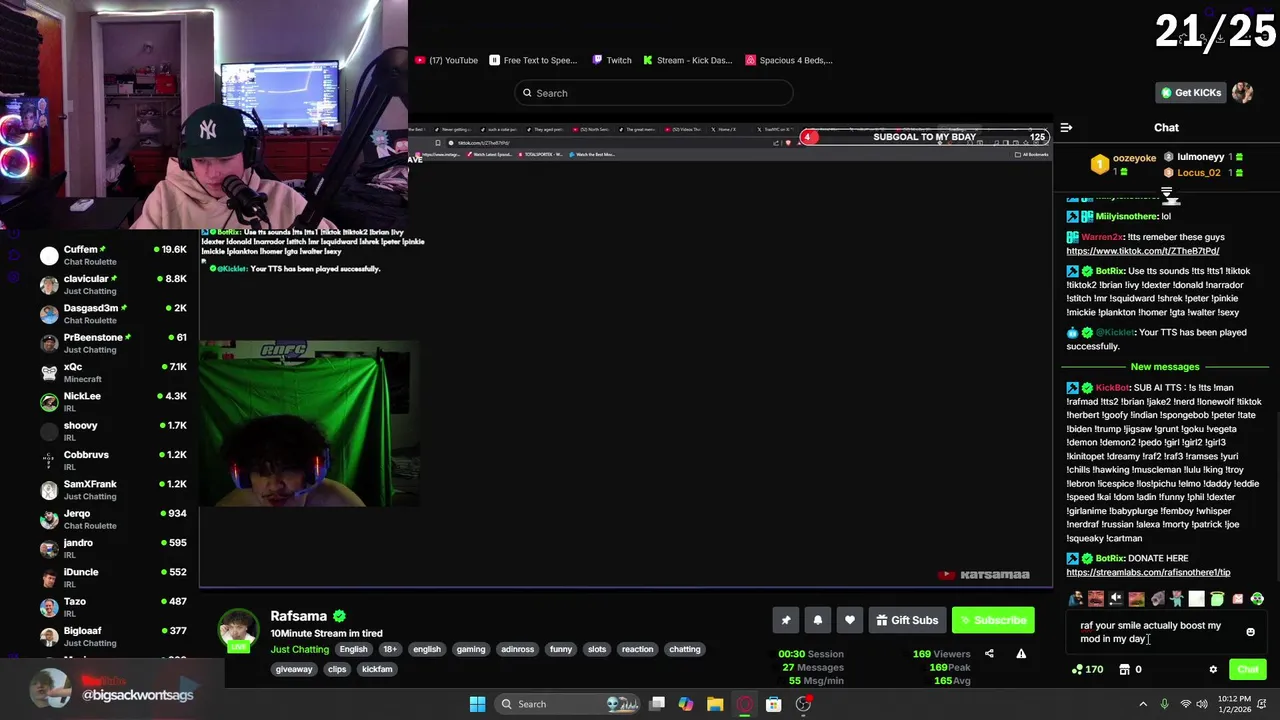1280x720 pixels.
Task: Open the Spacious 4 Beds bookmark
Action: click(789, 60)
